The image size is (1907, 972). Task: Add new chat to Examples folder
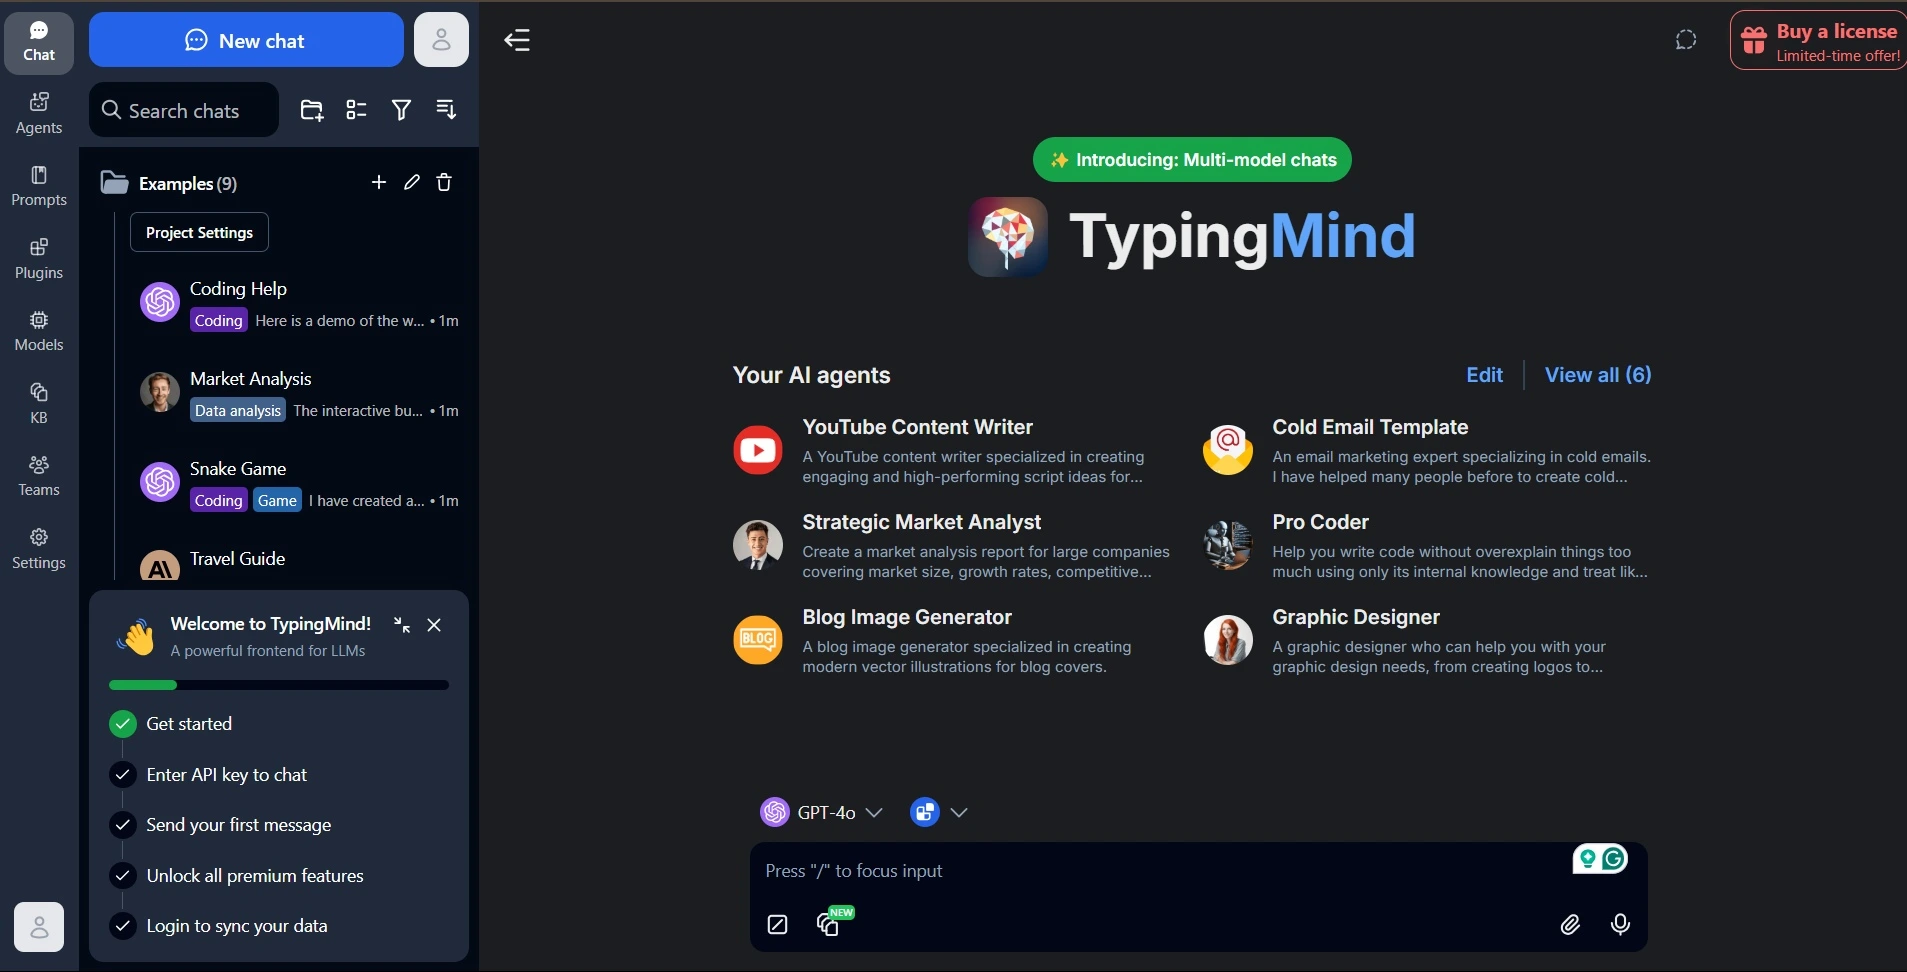pyautogui.click(x=378, y=182)
